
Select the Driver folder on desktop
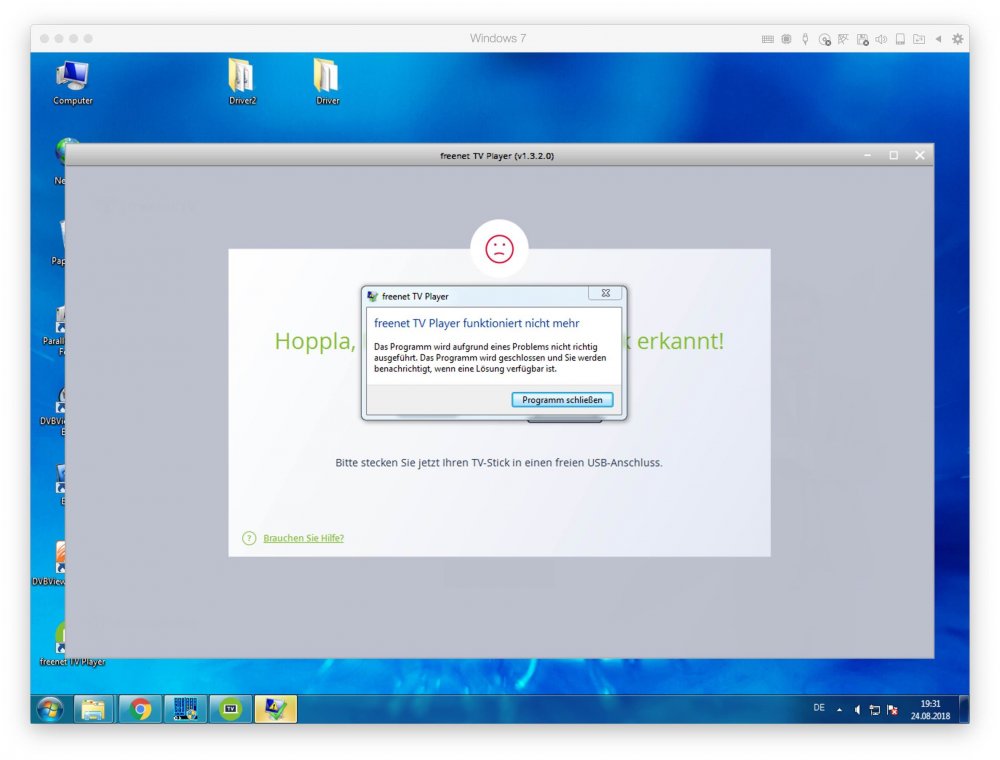pos(327,82)
